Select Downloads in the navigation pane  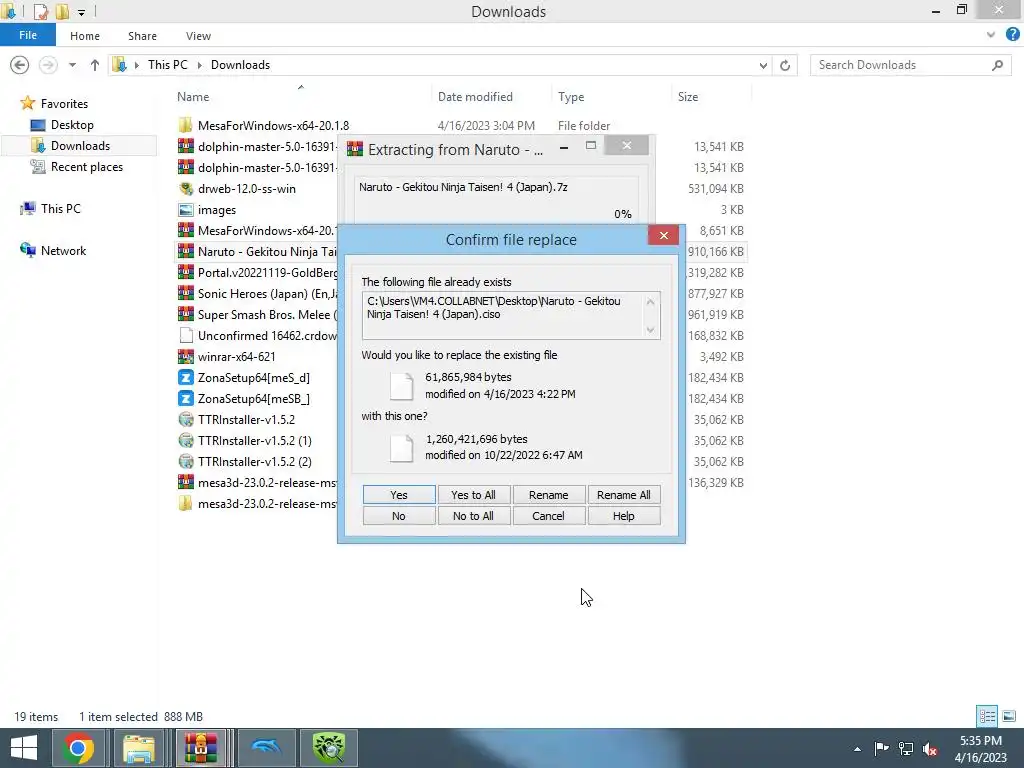[80, 146]
